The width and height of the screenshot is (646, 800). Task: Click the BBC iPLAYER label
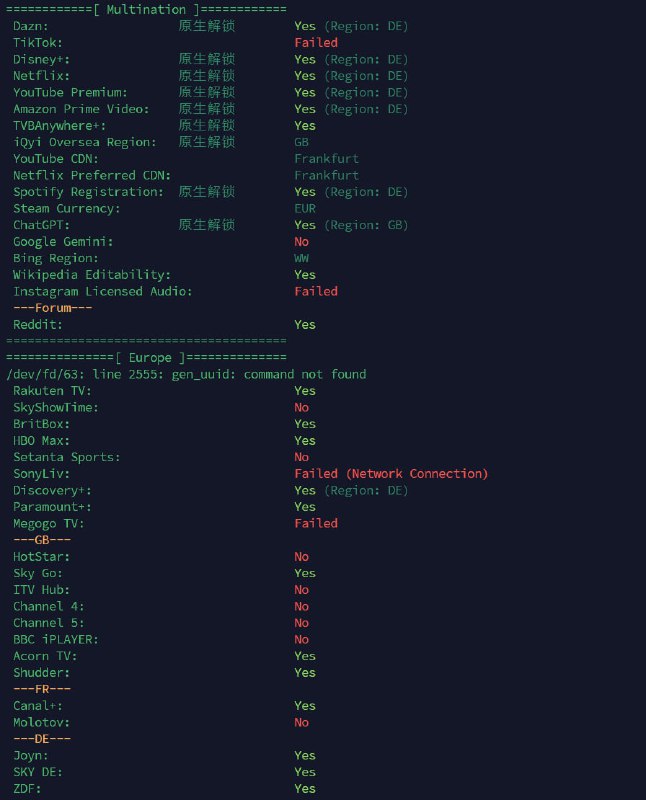tap(56, 639)
